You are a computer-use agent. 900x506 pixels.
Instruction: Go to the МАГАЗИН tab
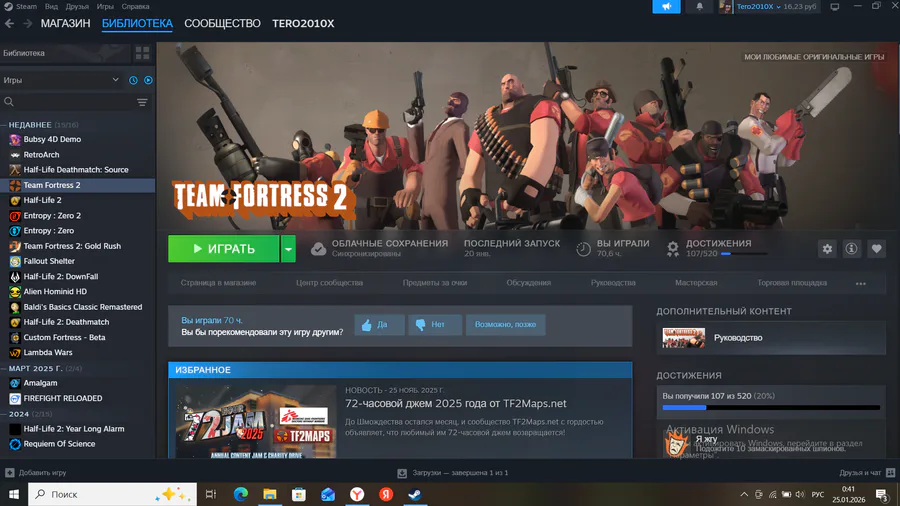click(x=65, y=24)
